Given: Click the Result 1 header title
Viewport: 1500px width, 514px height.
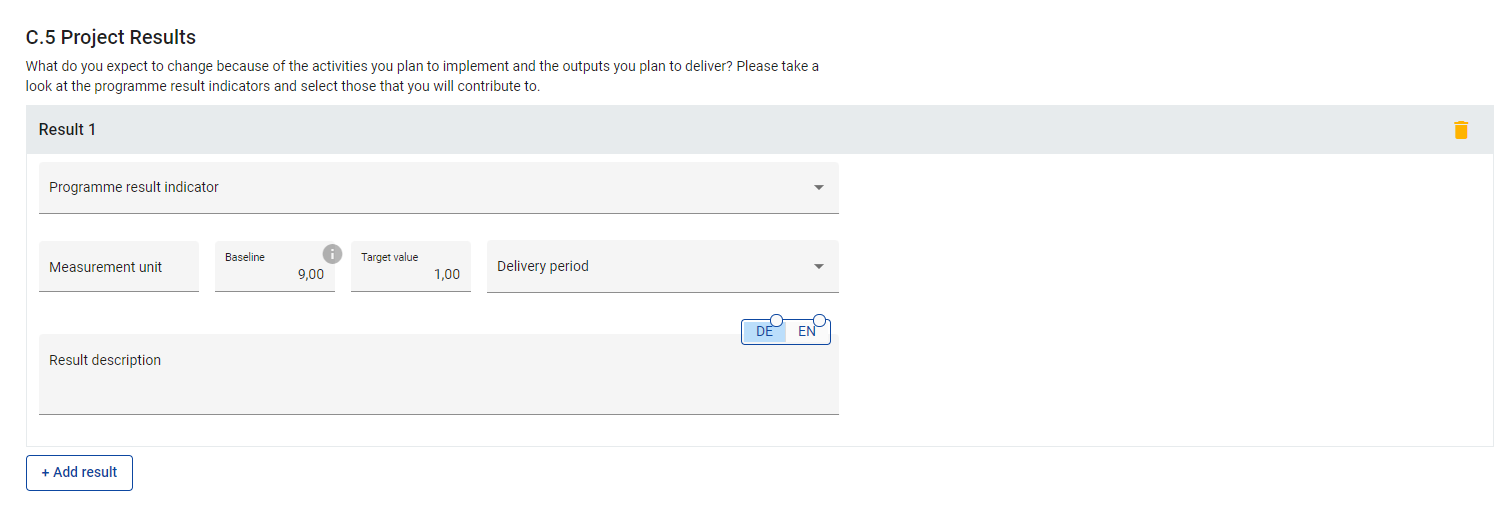Looking at the screenshot, I should point(67,130).
